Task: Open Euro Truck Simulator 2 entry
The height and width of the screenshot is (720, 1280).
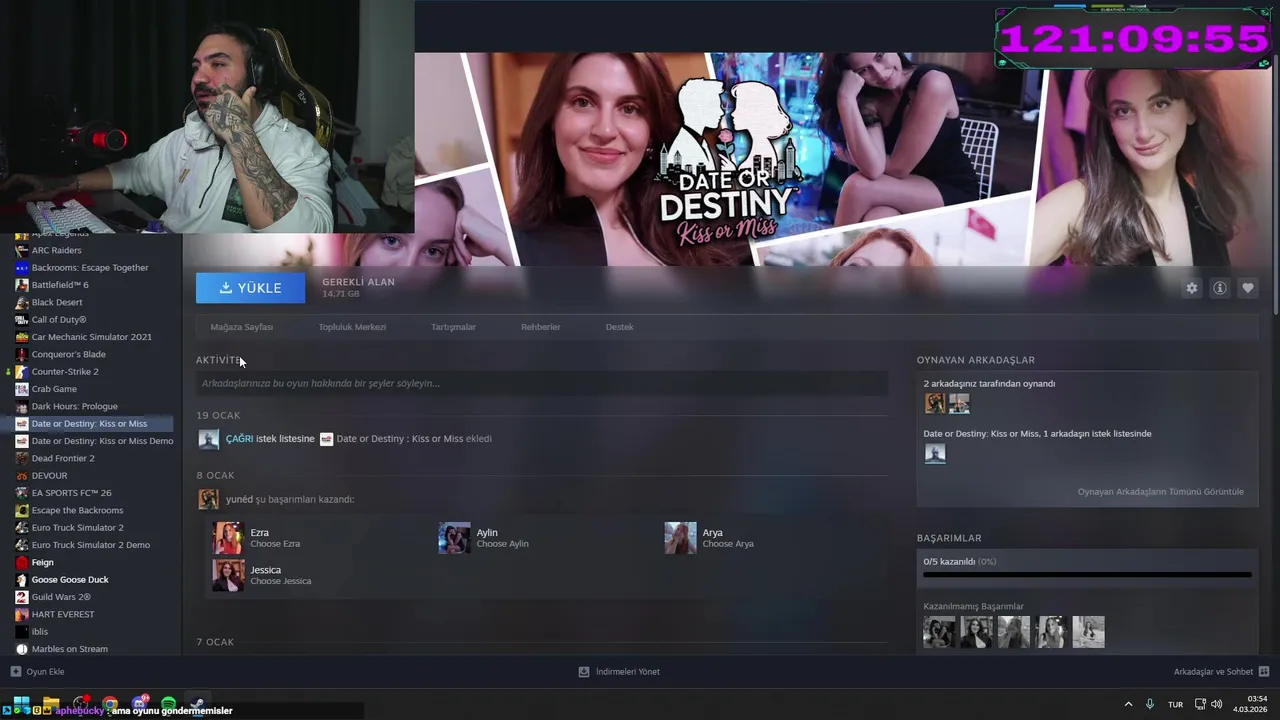Action: coord(77,528)
